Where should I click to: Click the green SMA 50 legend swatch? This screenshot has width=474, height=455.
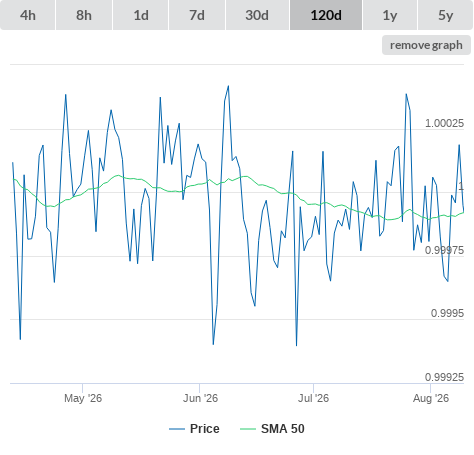[248, 429]
